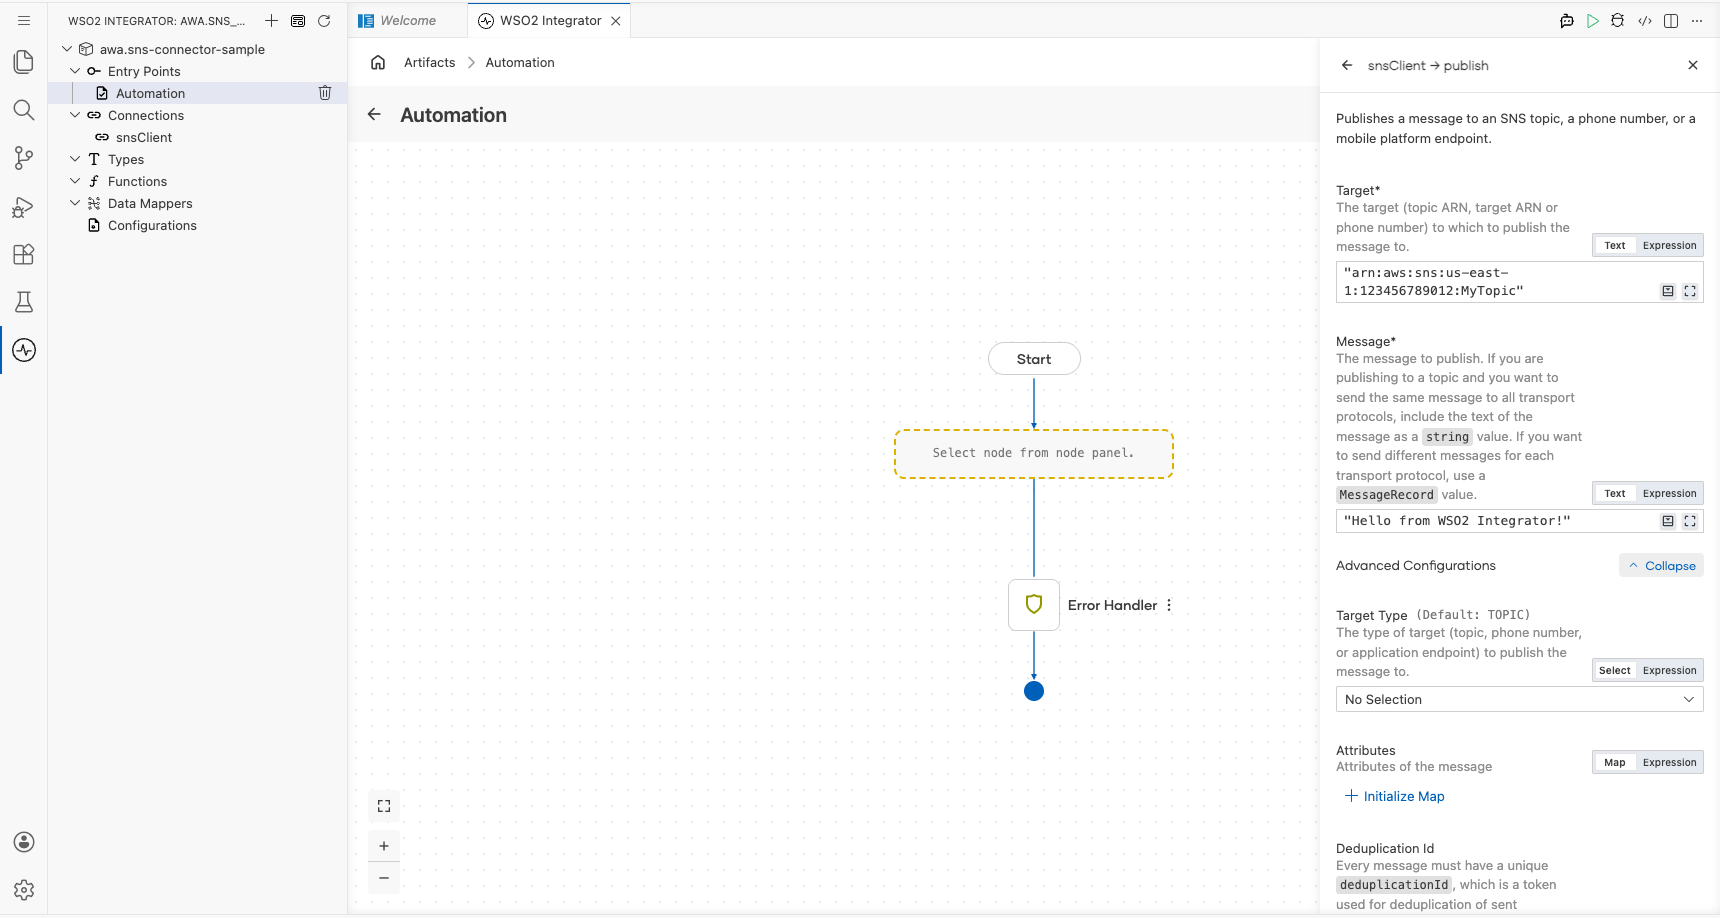Expand the Target field editor
The width and height of the screenshot is (1720, 918).
click(1690, 291)
